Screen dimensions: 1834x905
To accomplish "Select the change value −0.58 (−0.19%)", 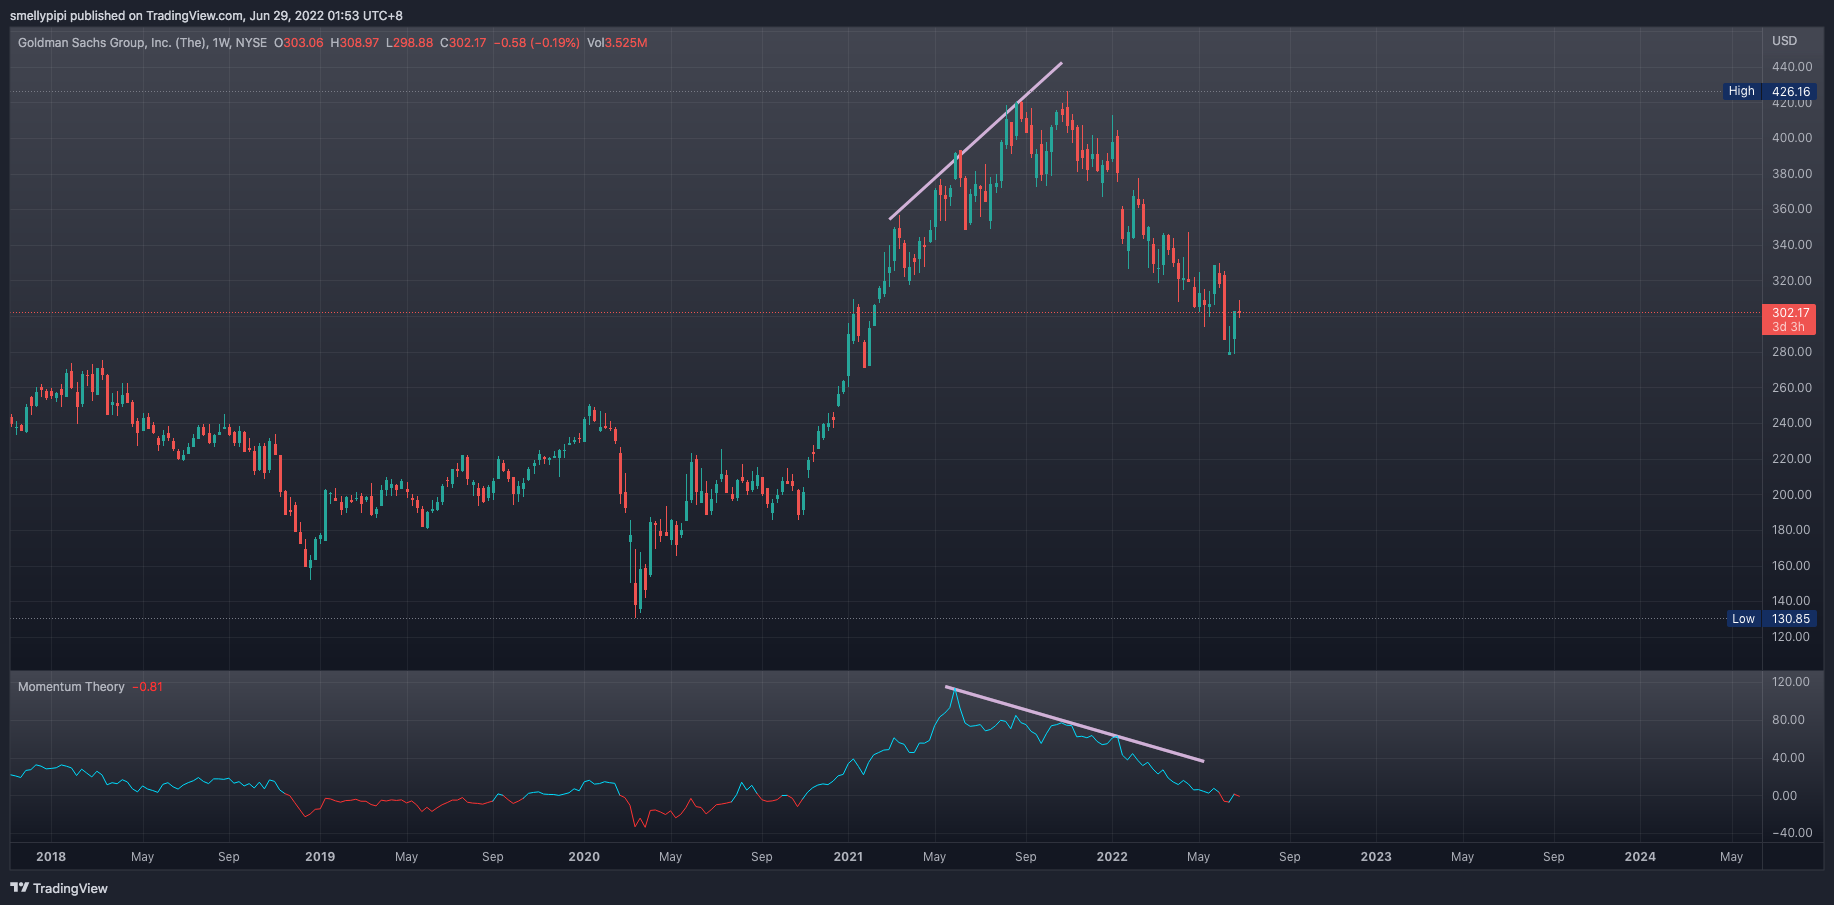I will coord(537,43).
